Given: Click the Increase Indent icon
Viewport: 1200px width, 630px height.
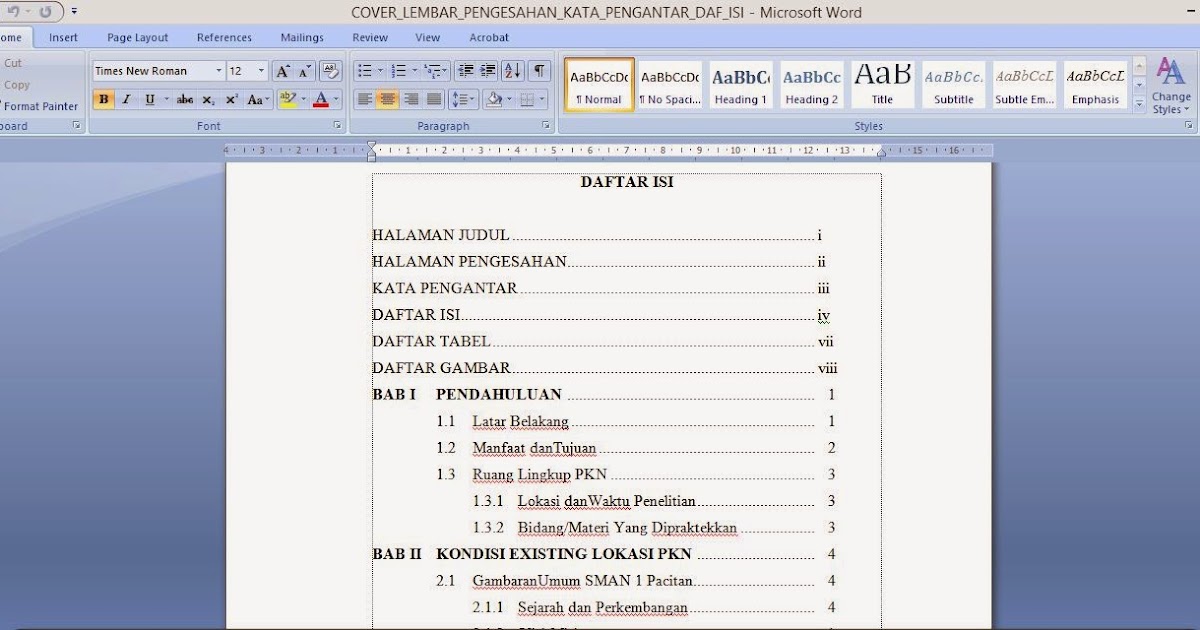Looking at the screenshot, I should [x=488, y=71].
